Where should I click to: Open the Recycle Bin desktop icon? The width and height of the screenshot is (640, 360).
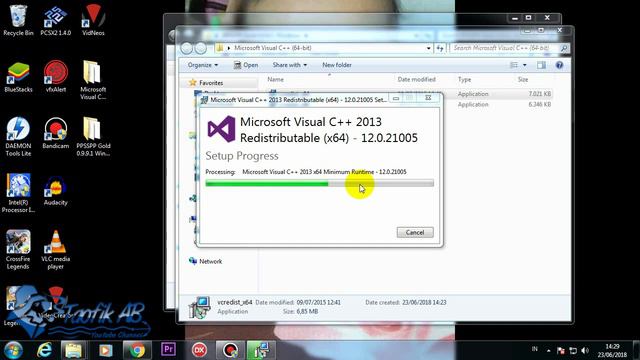[x=18, y=20]
